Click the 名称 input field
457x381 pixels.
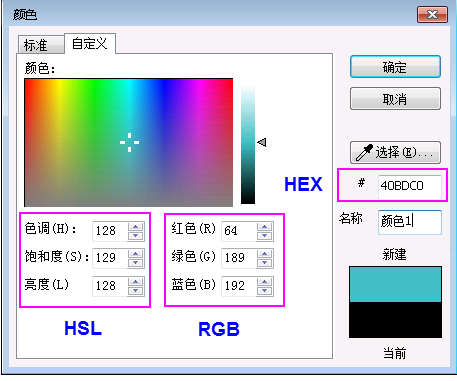tap(410, 222)
